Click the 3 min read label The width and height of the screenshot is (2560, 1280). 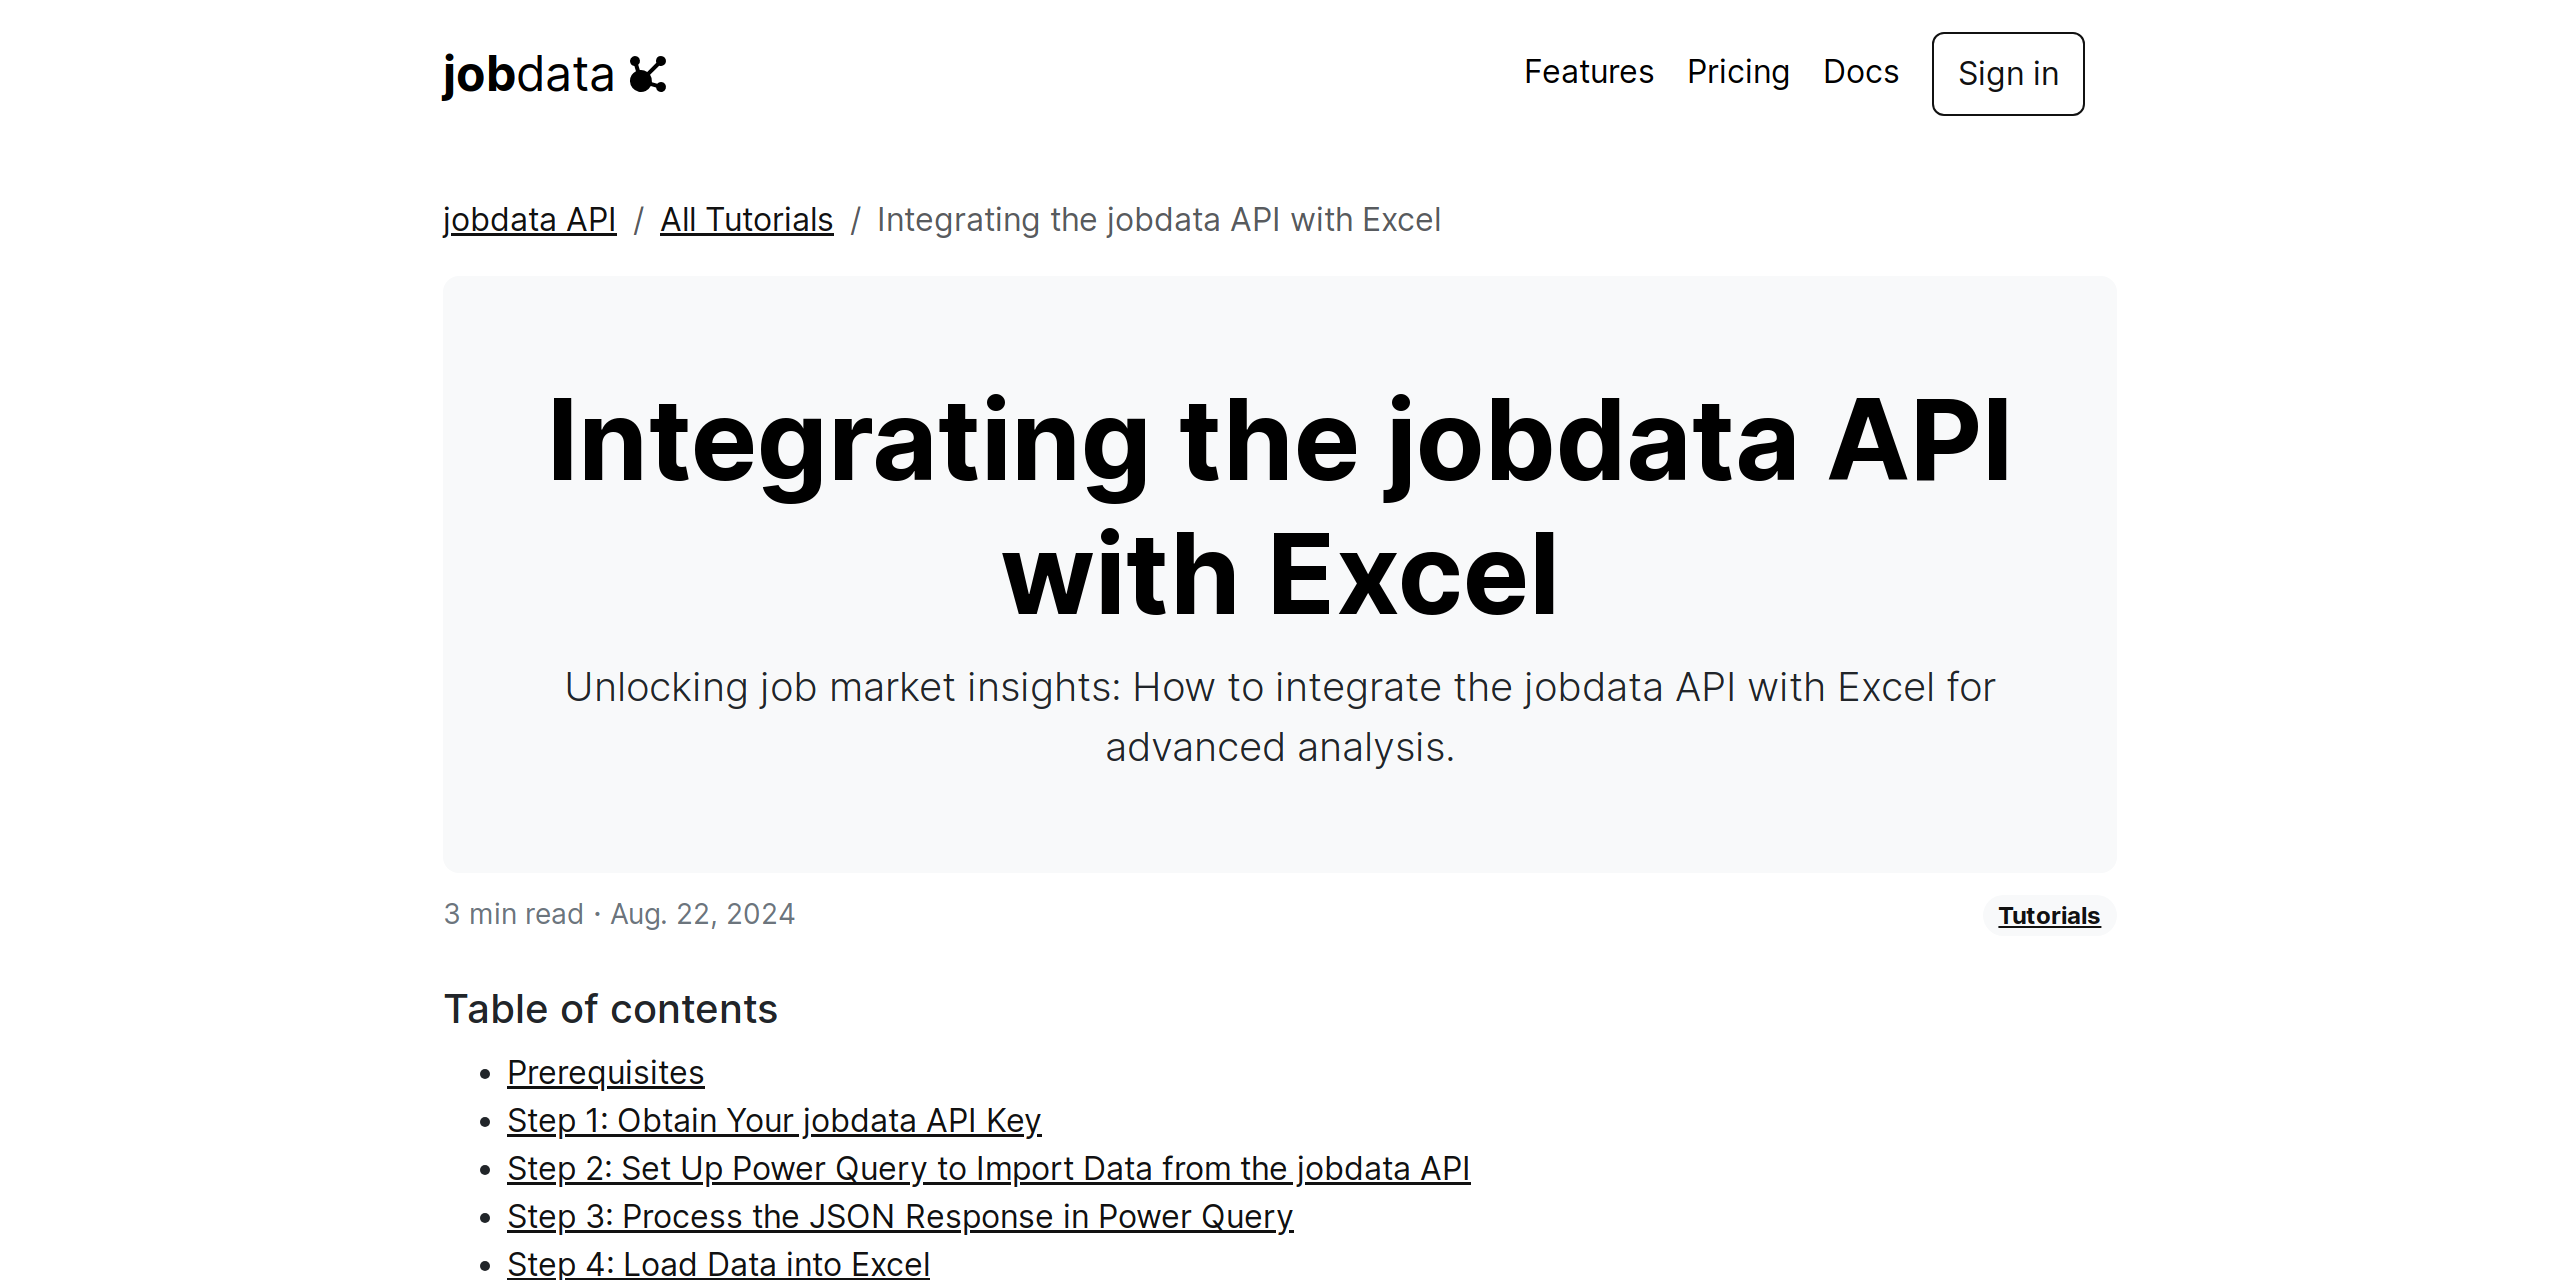coord(513,913)
